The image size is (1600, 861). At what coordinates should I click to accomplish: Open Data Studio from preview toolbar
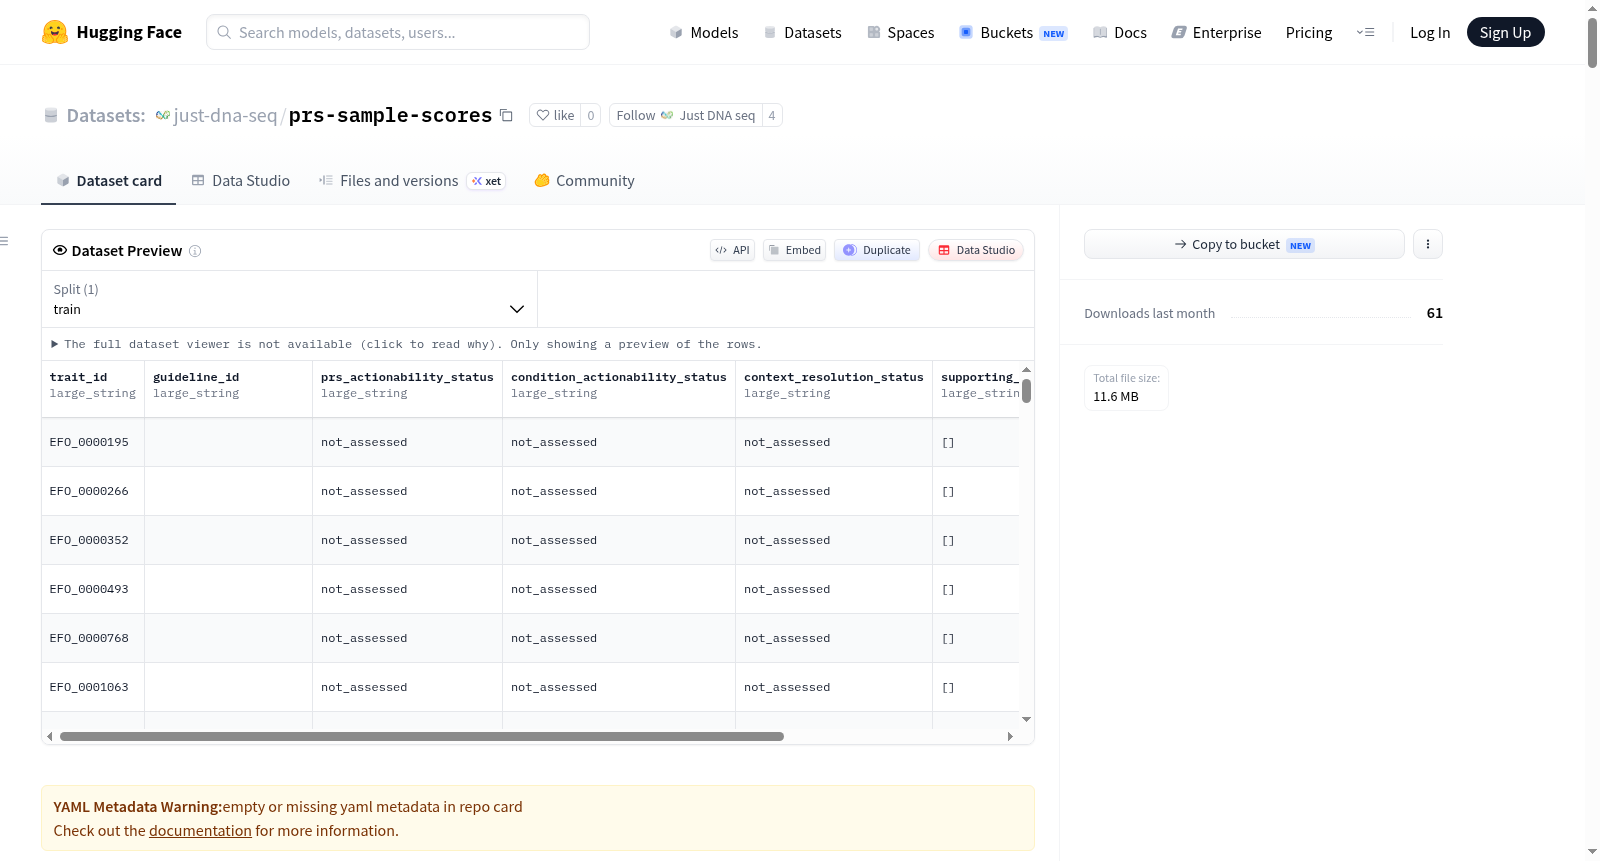click(976, 250)
